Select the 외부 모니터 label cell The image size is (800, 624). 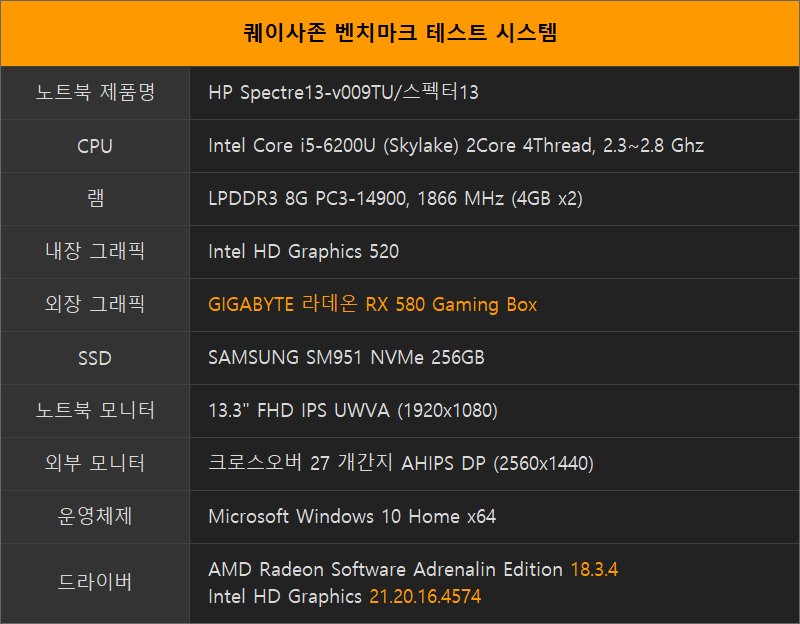coord(95,464)
